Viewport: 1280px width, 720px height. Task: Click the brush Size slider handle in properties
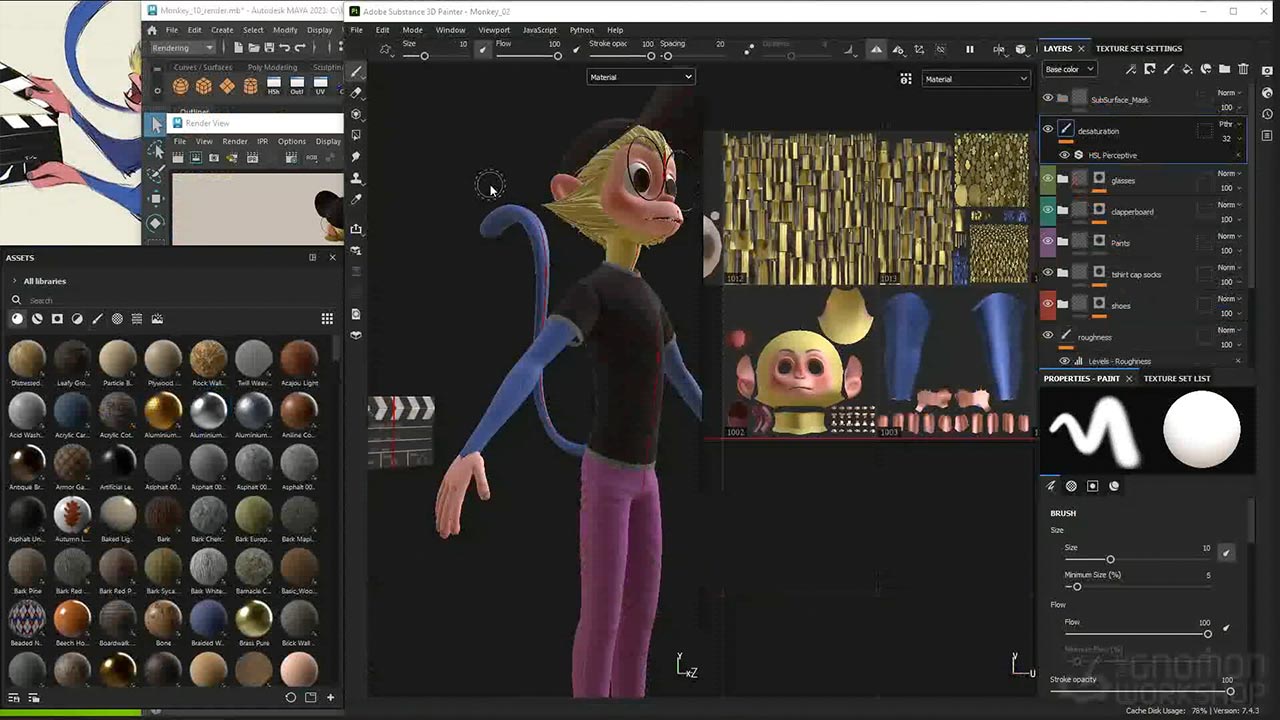(1110, 559)
